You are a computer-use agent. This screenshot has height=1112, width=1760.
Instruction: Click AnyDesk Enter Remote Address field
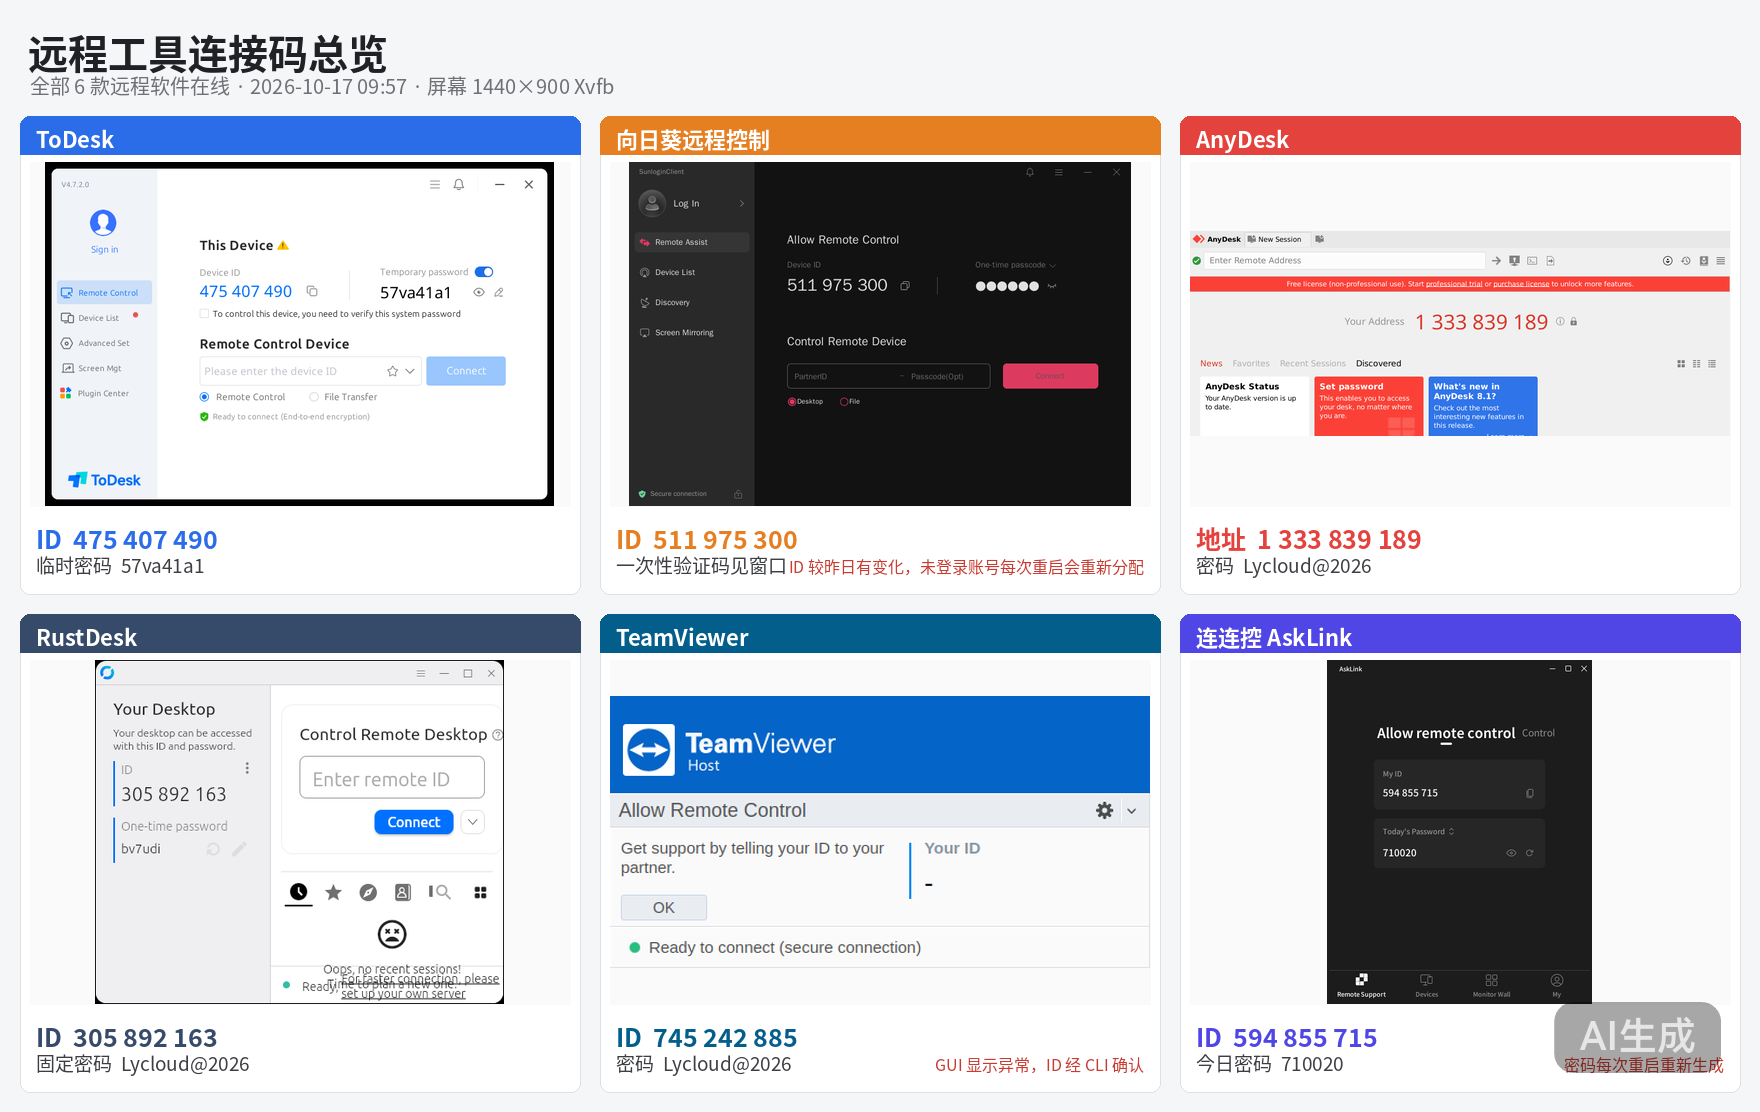click(x=1345, y=260)
